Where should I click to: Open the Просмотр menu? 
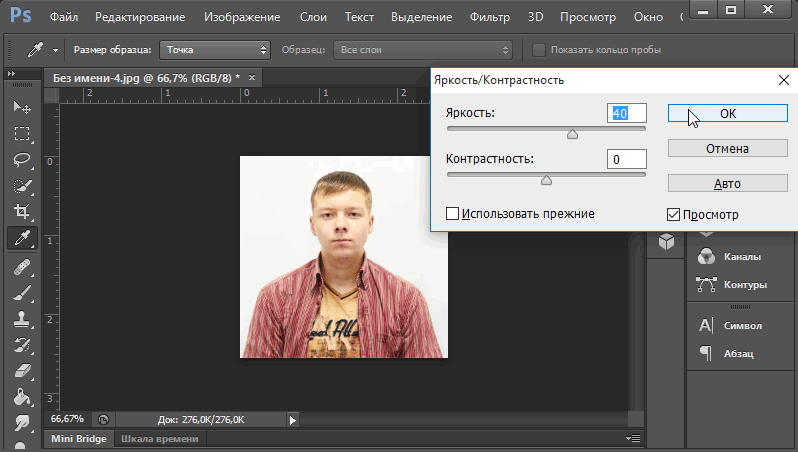tap(588, 17)
